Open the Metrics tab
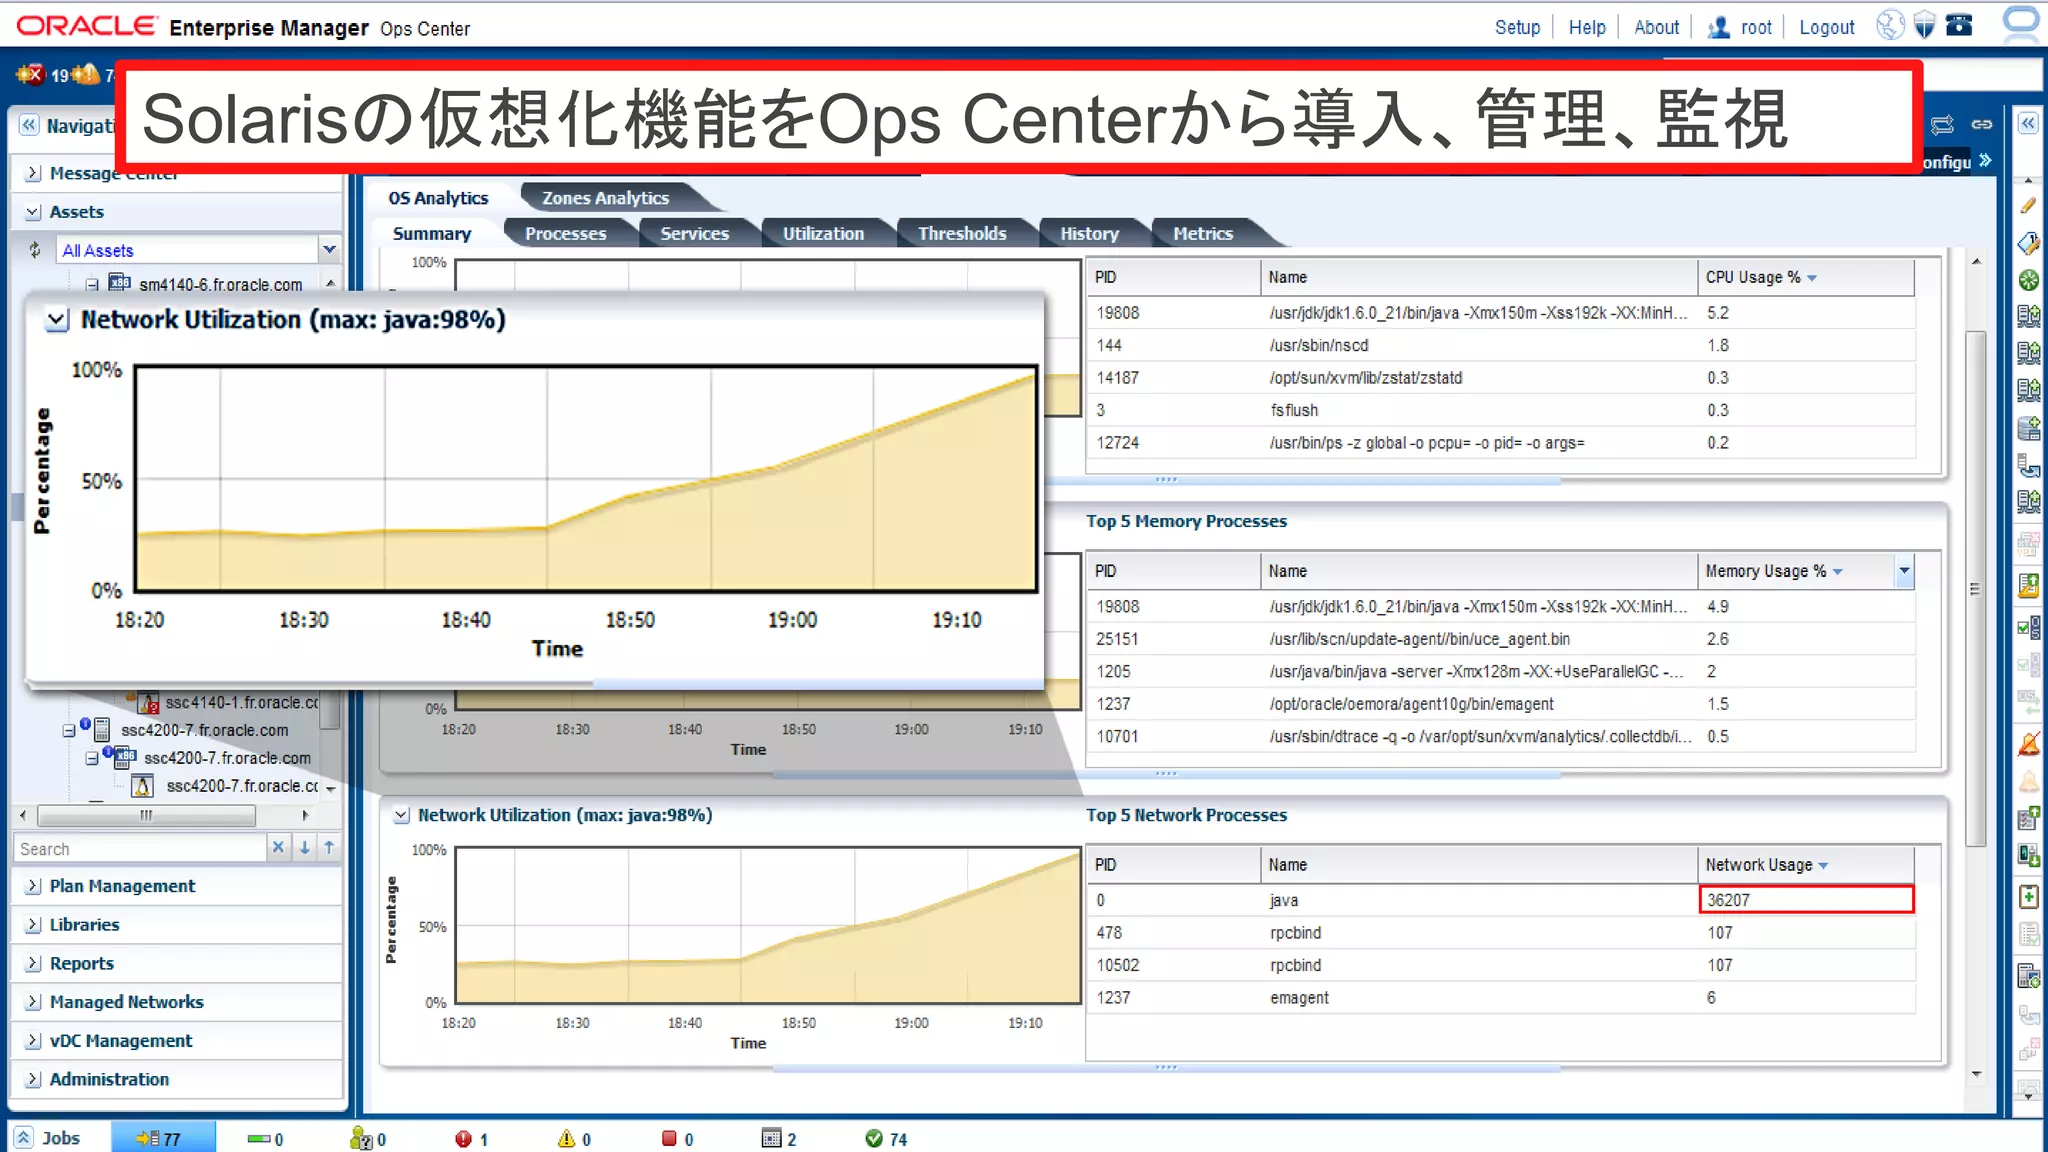Screen dimensions: 2048x1152 [1203, 233]
